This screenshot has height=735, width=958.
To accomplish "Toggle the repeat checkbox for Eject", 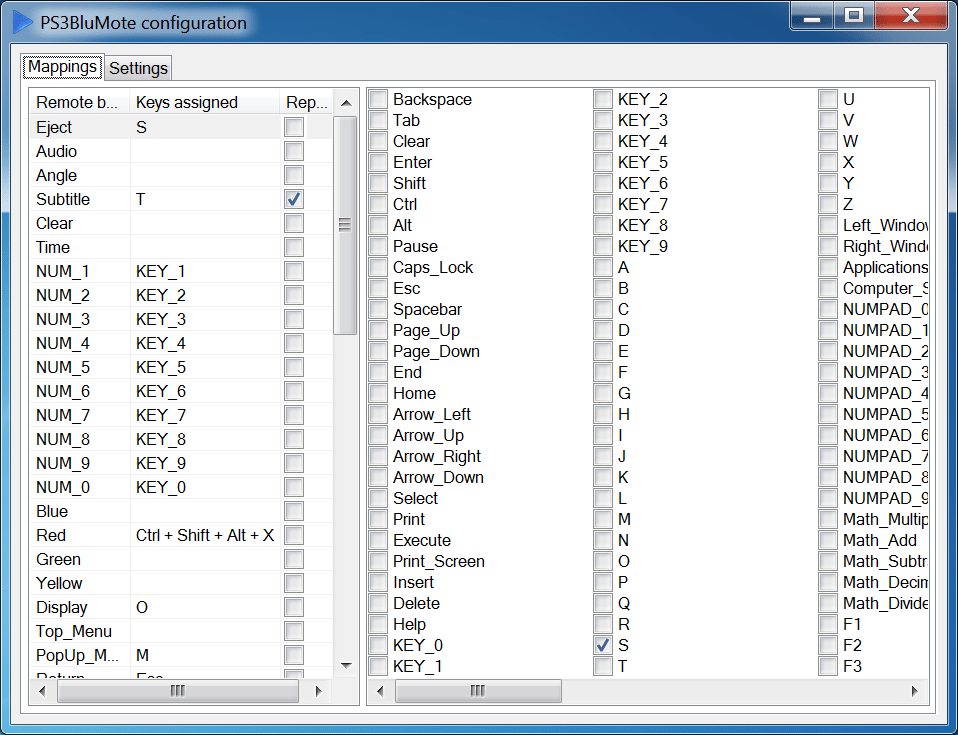I will click(294, 127).
